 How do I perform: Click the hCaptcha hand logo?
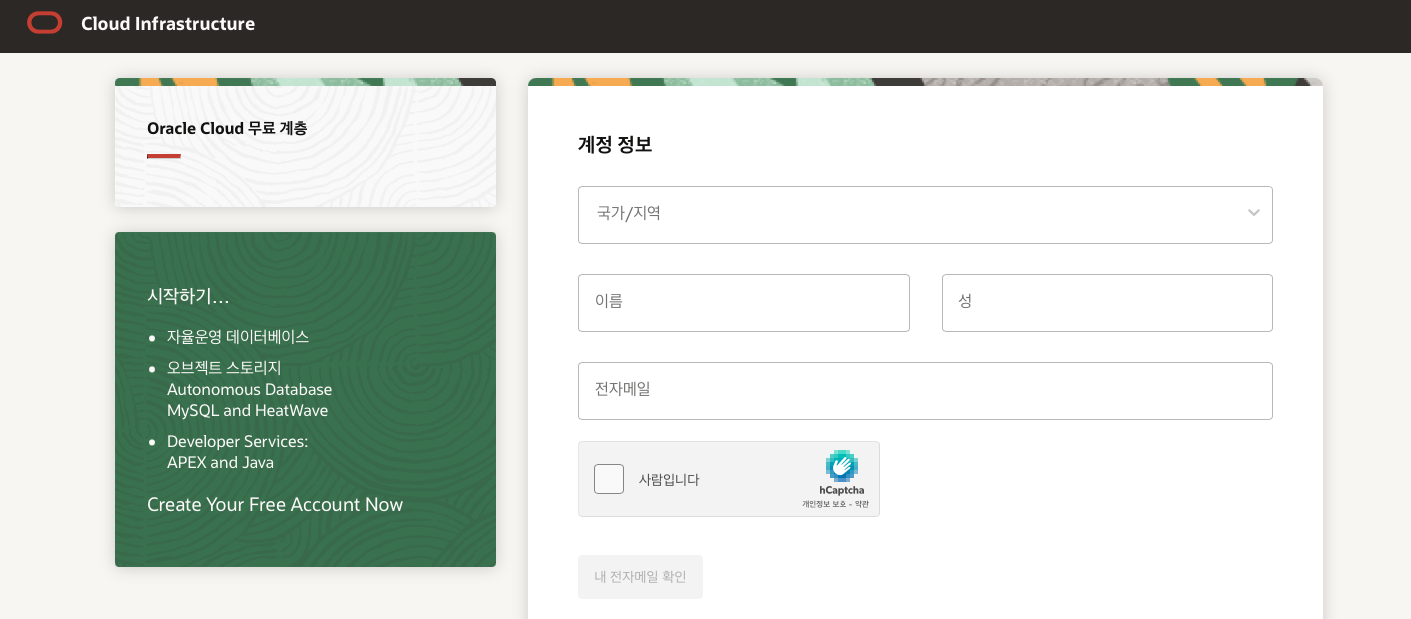[842, 466]
